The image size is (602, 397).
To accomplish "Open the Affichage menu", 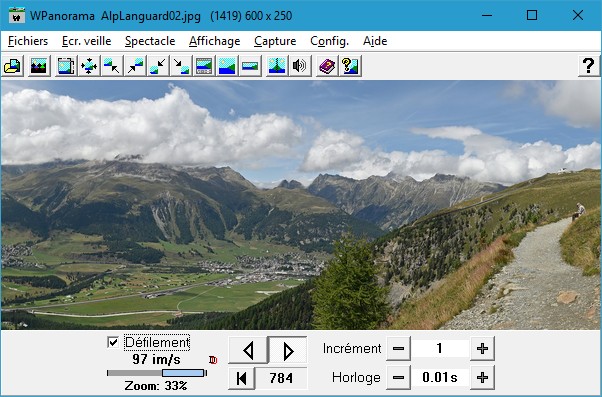I will pyautogui.click(x=214, y=41).
